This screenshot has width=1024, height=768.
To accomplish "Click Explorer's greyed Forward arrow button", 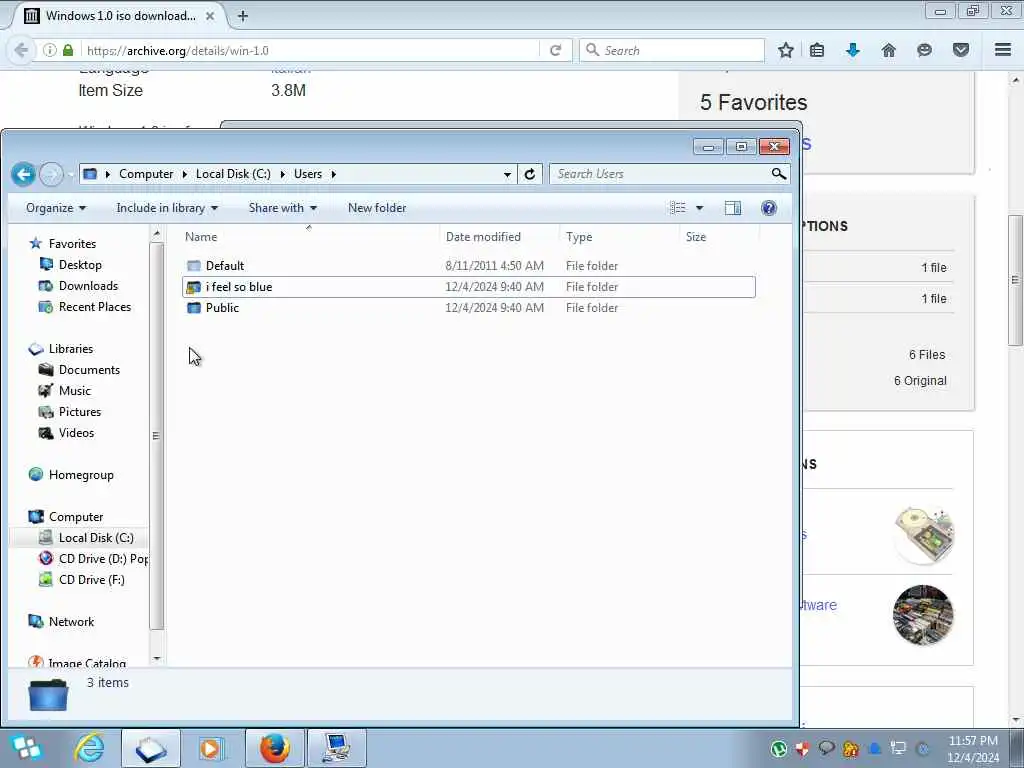I will pos(51,174).
